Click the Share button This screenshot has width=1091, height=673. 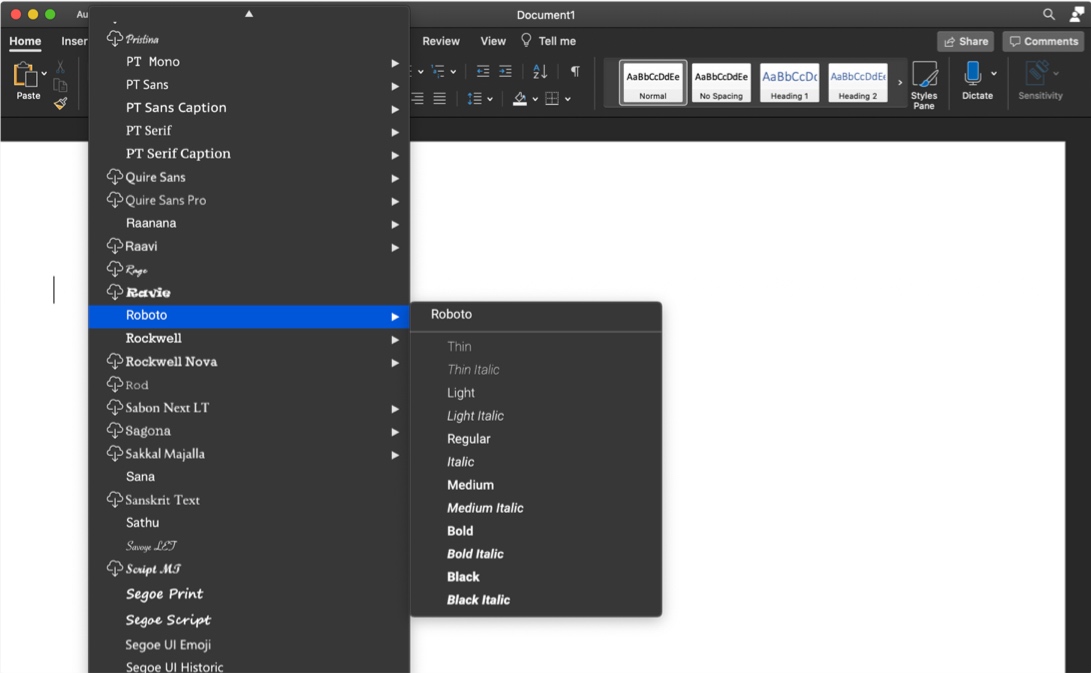coord(965,41)
